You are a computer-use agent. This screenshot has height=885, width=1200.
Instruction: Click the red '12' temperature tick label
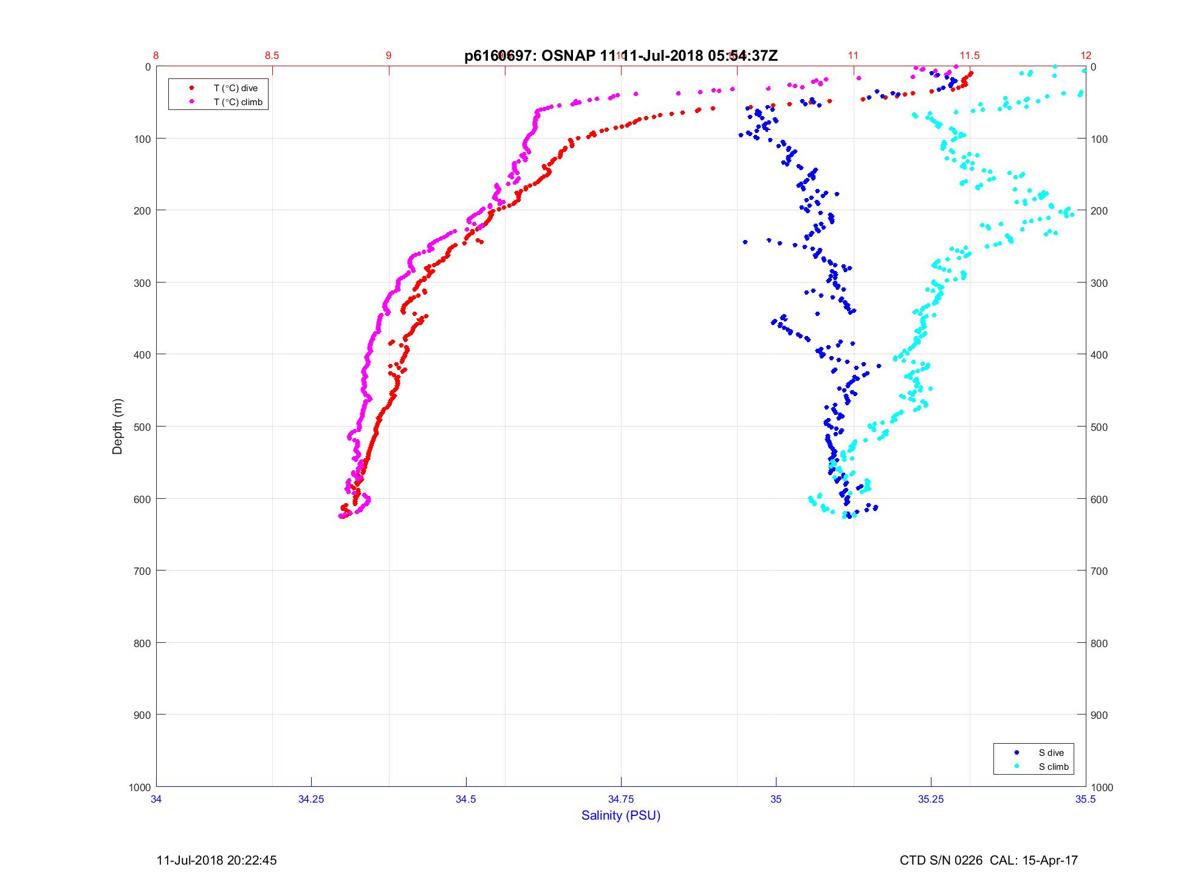[x=1085, y=56]
